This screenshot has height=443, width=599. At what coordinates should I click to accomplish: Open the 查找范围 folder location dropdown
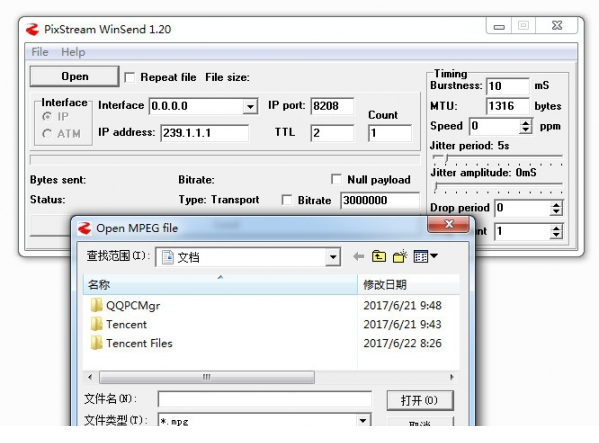[333, 257]
